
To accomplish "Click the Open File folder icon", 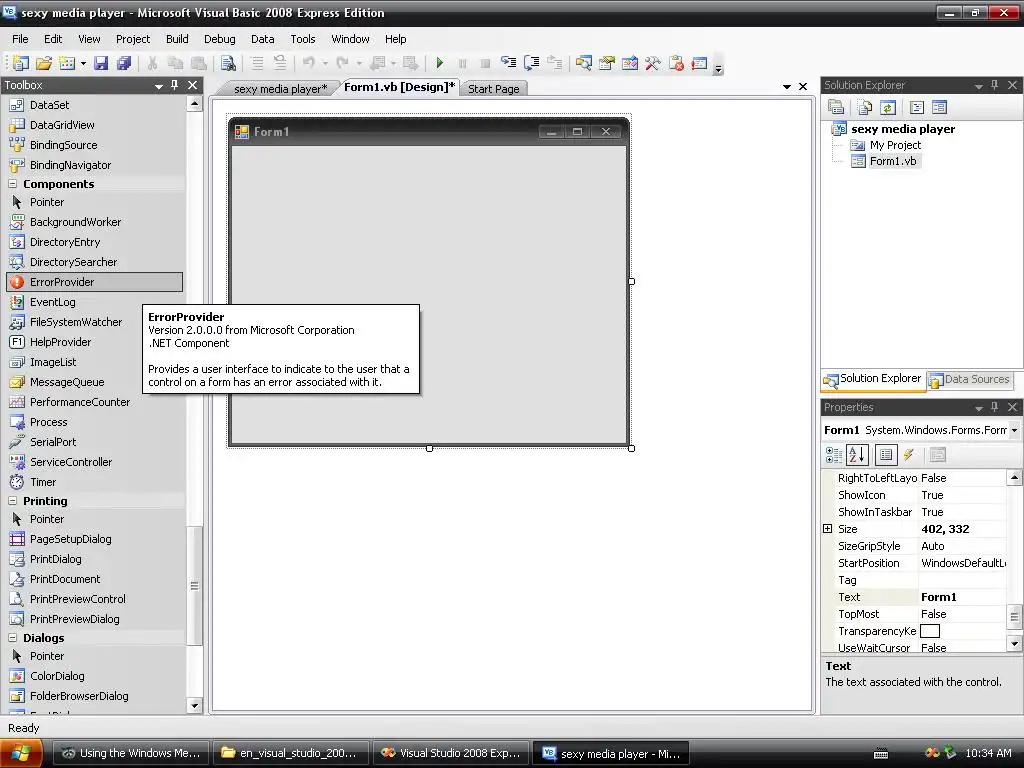I will point(44,63).
